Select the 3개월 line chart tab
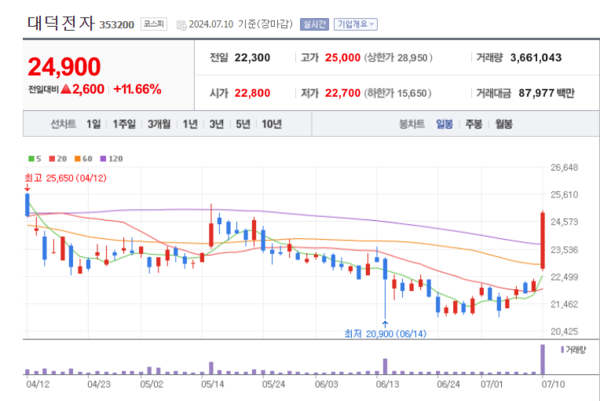This screenshot has height=401, width=600. 159,124
